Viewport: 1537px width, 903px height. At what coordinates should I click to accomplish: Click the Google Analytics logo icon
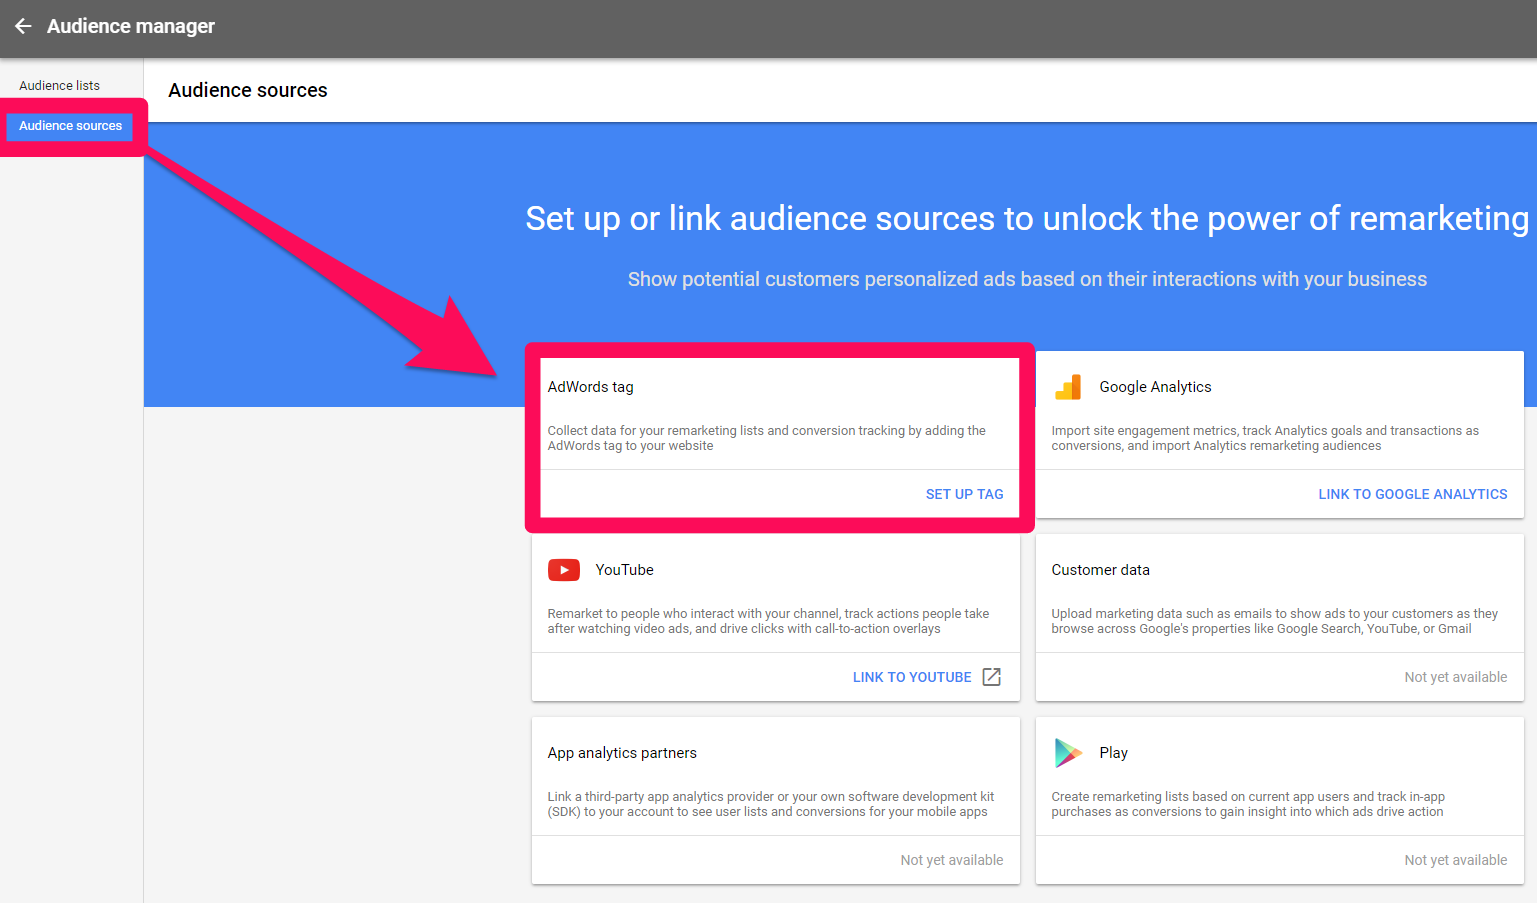click(x=1068, y=387)
